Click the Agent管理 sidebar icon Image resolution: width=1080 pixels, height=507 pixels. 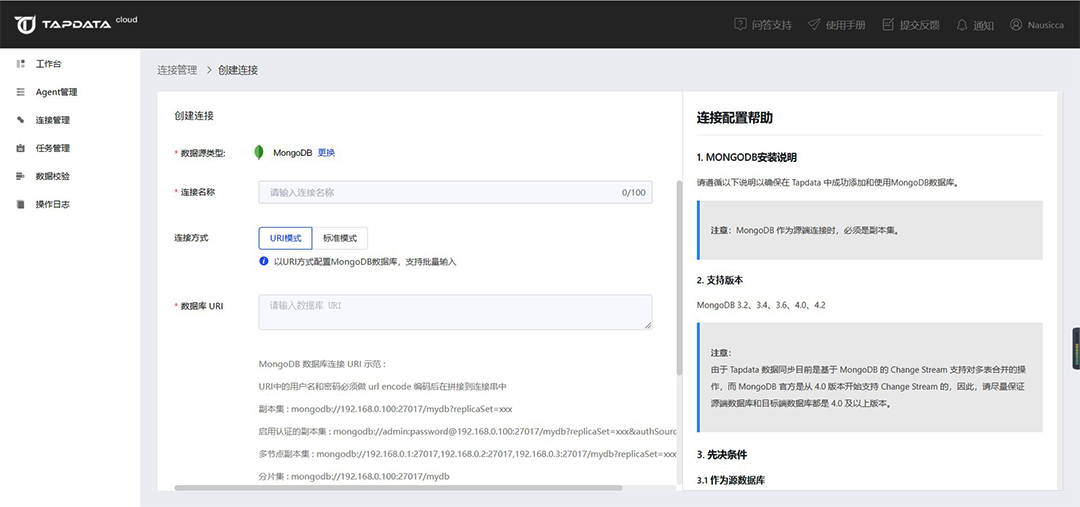tap(21, 92)
